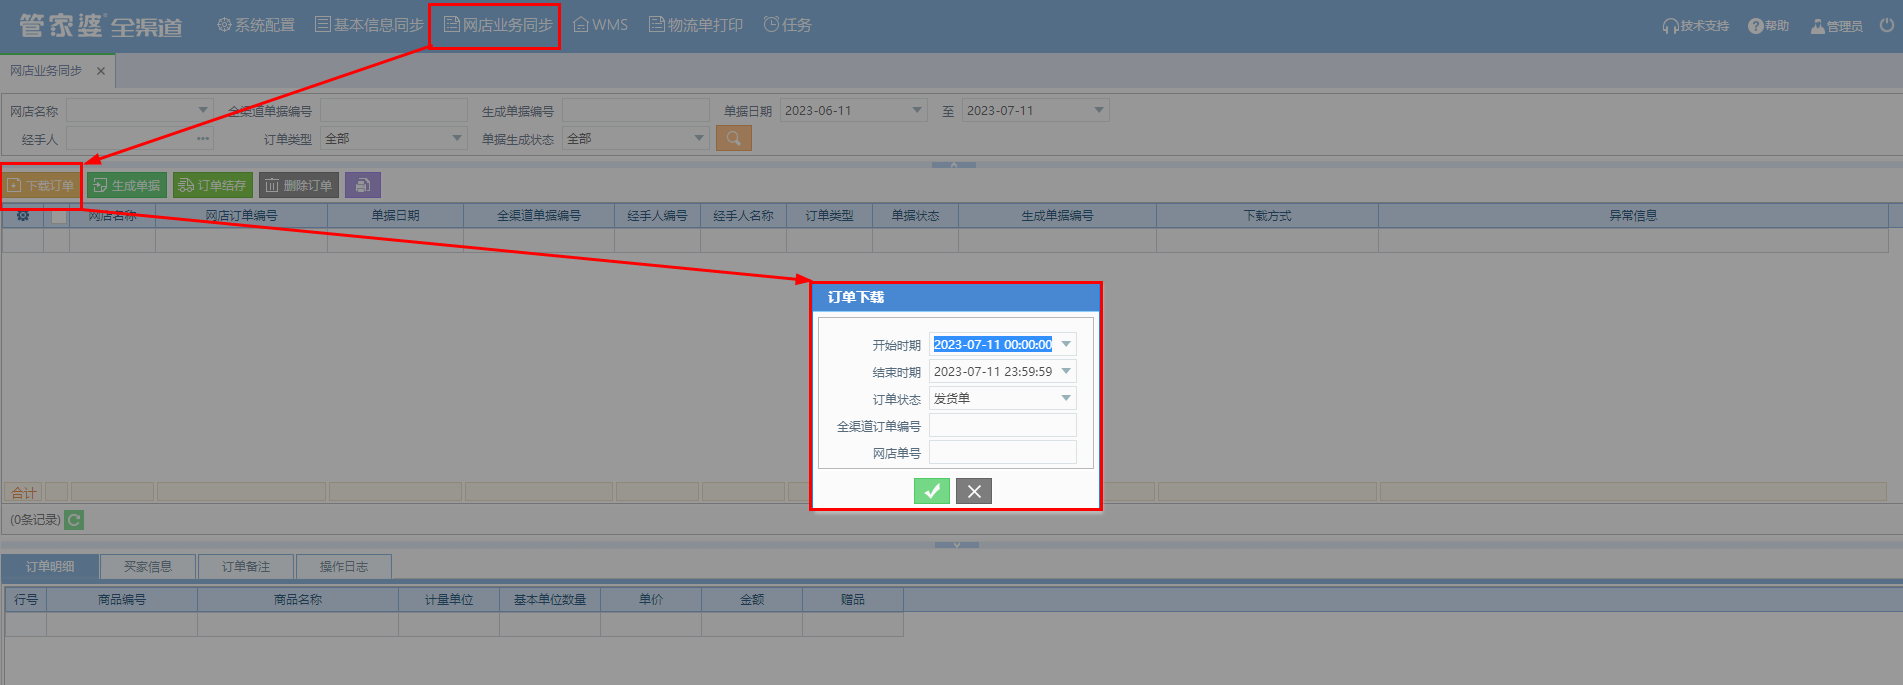Click the 技术支持 headset icon
This screenshot has width=1903, height=685.
[x=1670, y=26]
